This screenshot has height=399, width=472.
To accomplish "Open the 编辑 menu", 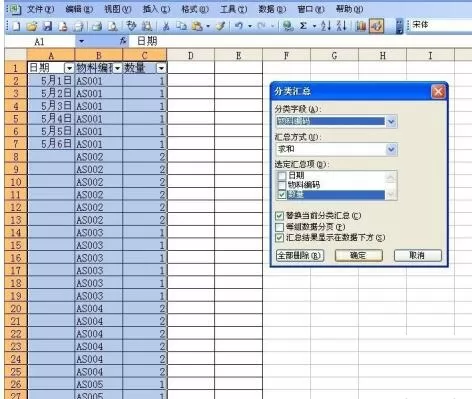I will click(79, 9).
